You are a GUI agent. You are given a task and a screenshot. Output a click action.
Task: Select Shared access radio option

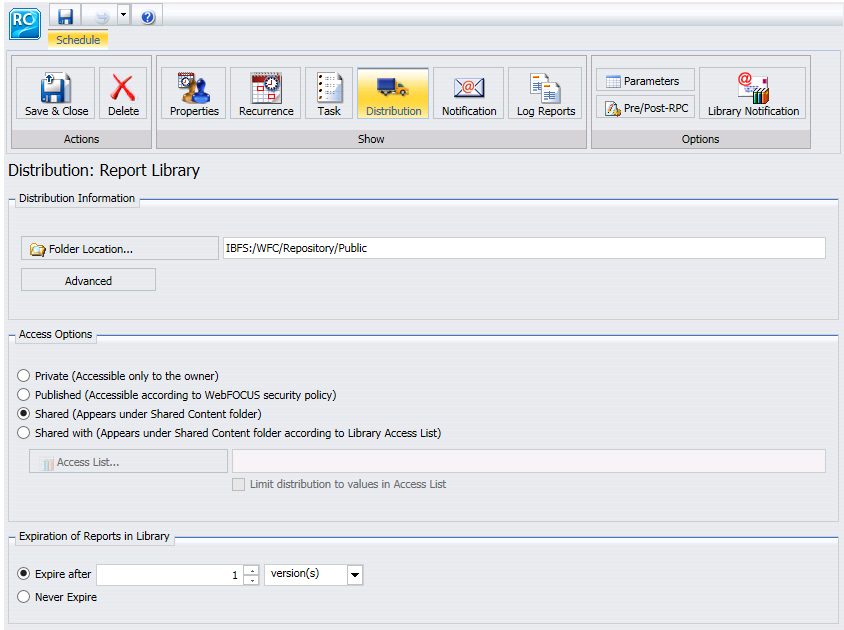(23, 414)
